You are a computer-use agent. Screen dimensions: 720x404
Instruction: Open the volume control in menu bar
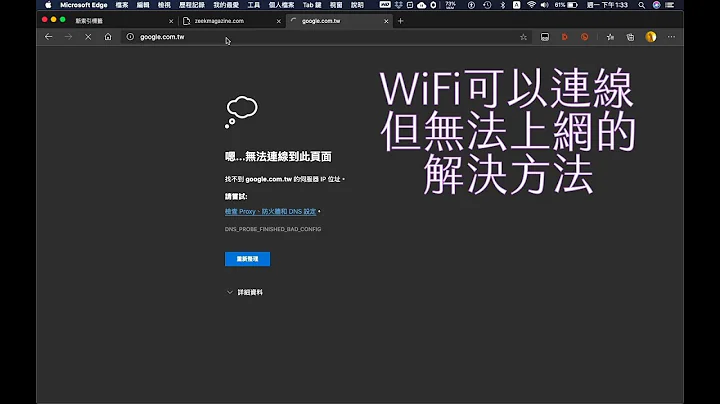(545, 5)
